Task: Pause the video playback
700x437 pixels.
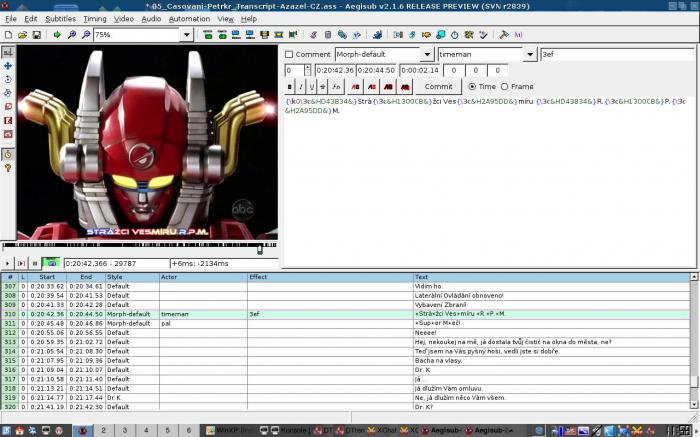Action: tap(35, 263)
